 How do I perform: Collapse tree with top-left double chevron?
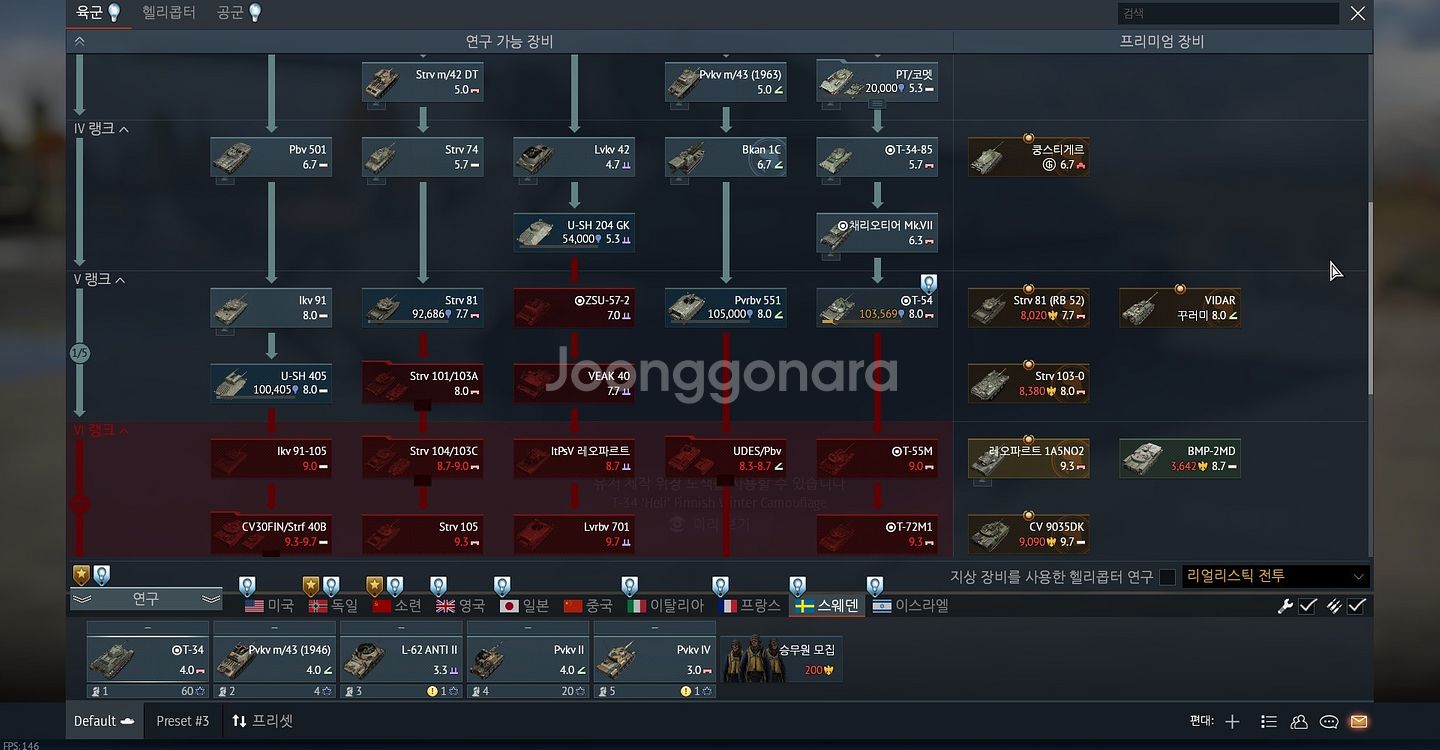tap(79, 41)
